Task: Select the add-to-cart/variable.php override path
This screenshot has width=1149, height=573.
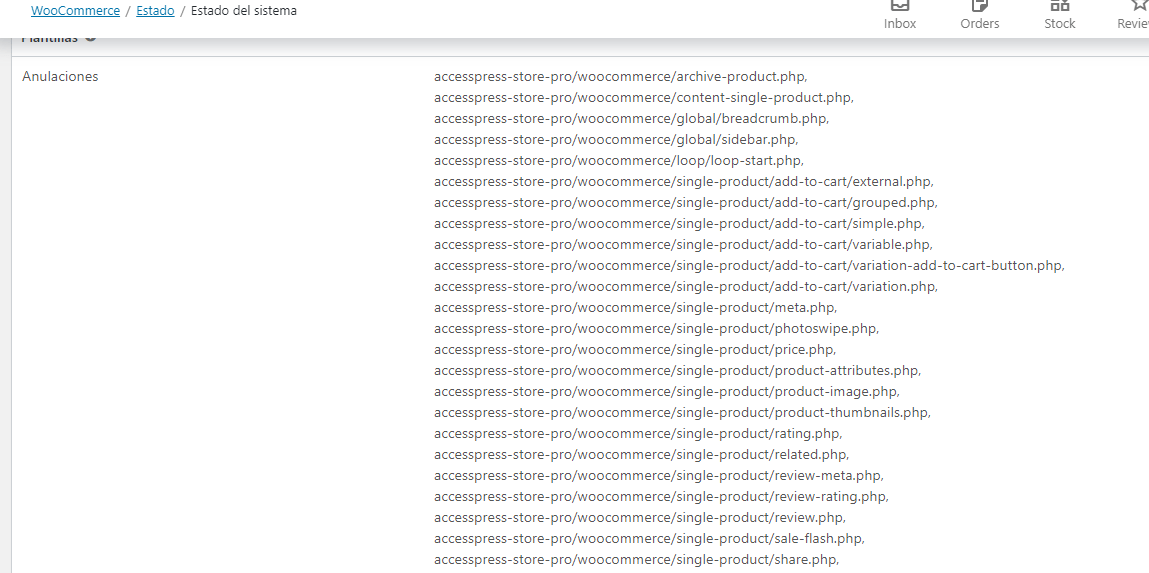Action: (x=684, y=244)
